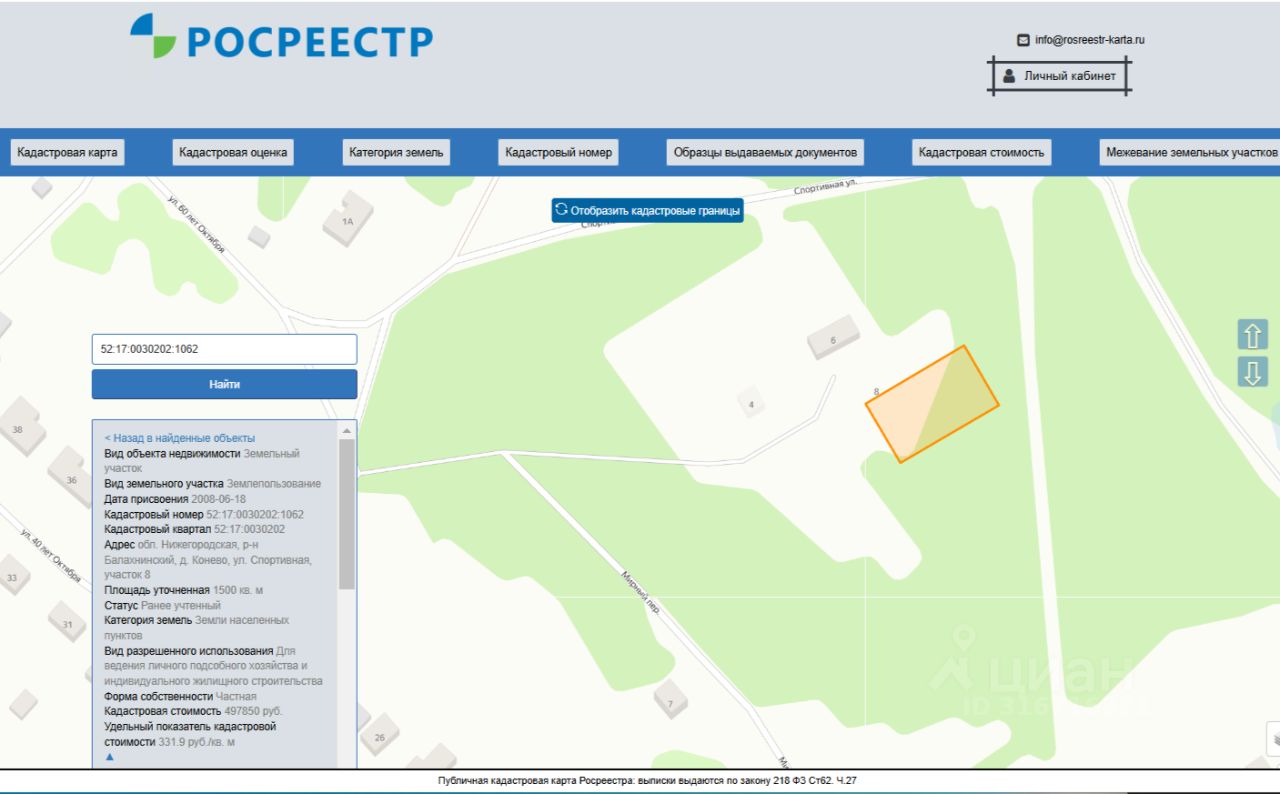Image resolution: width=1280 pixels, height=794 pixels.
Task: Collapse details with blue triangle arrow
Action: click(110, 757)
